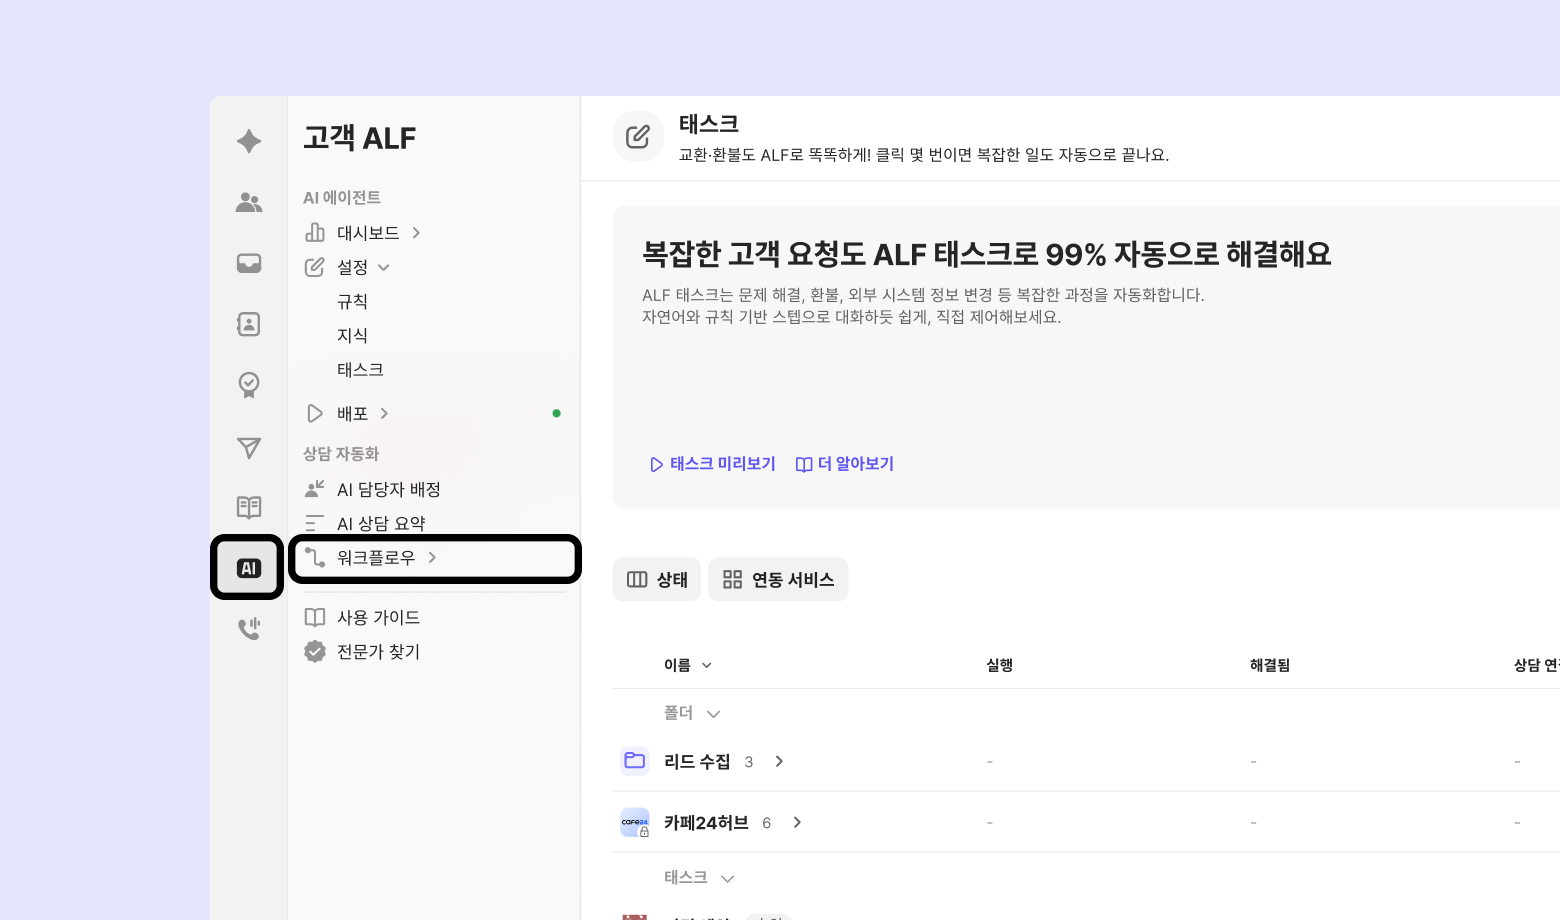
Task: Click the paper plane send icon
Action: coord(249,447)
